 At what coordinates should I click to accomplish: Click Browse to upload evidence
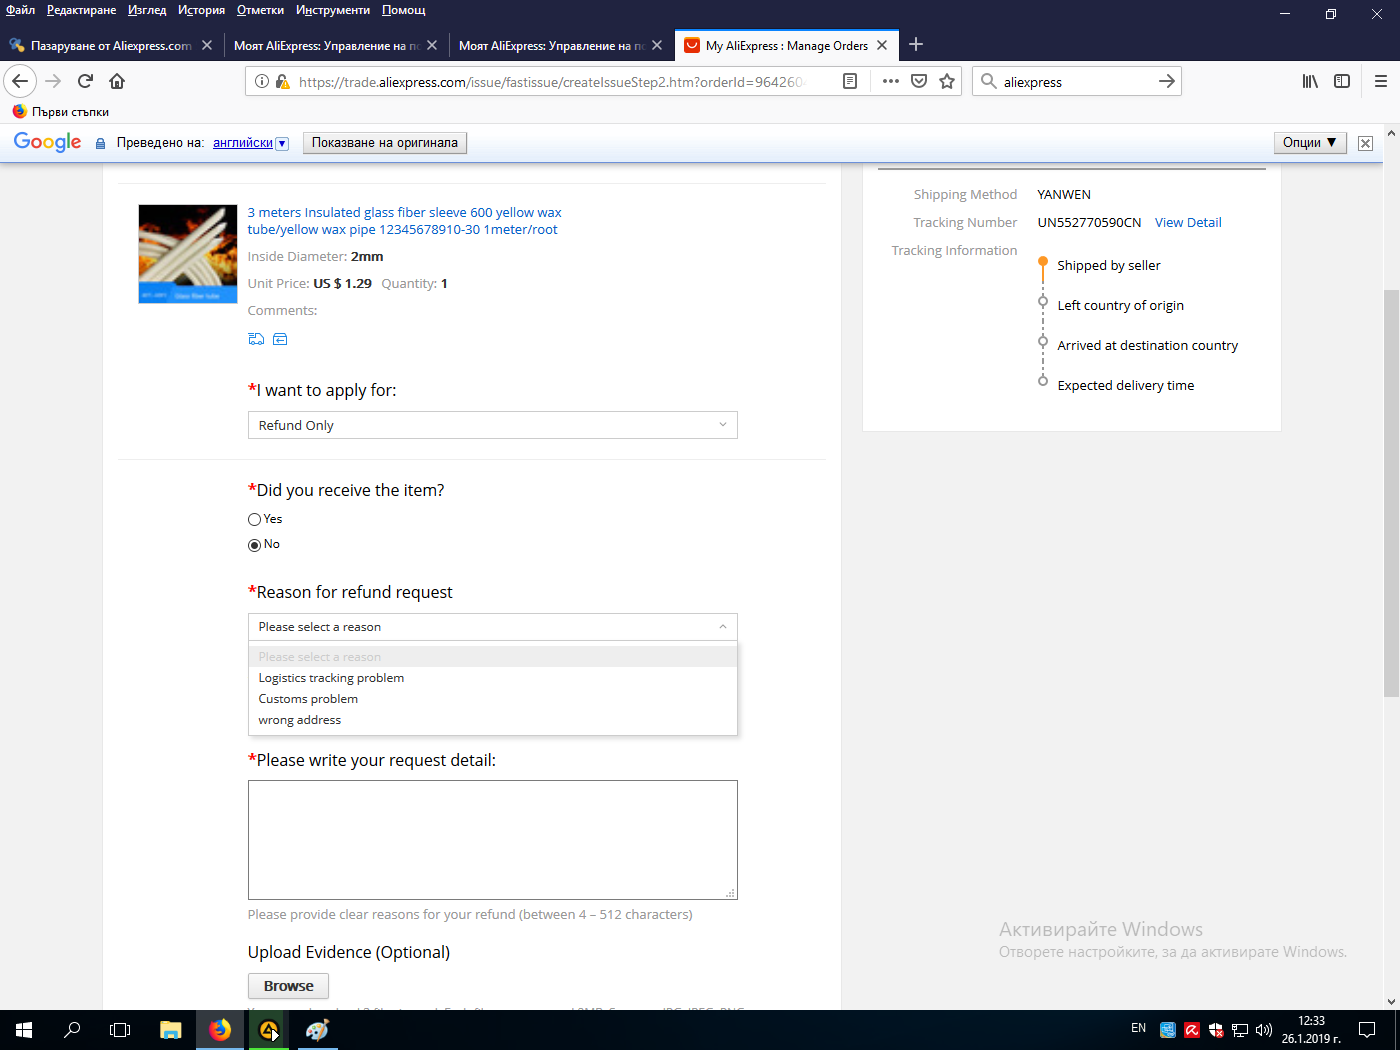coord(288,986)
